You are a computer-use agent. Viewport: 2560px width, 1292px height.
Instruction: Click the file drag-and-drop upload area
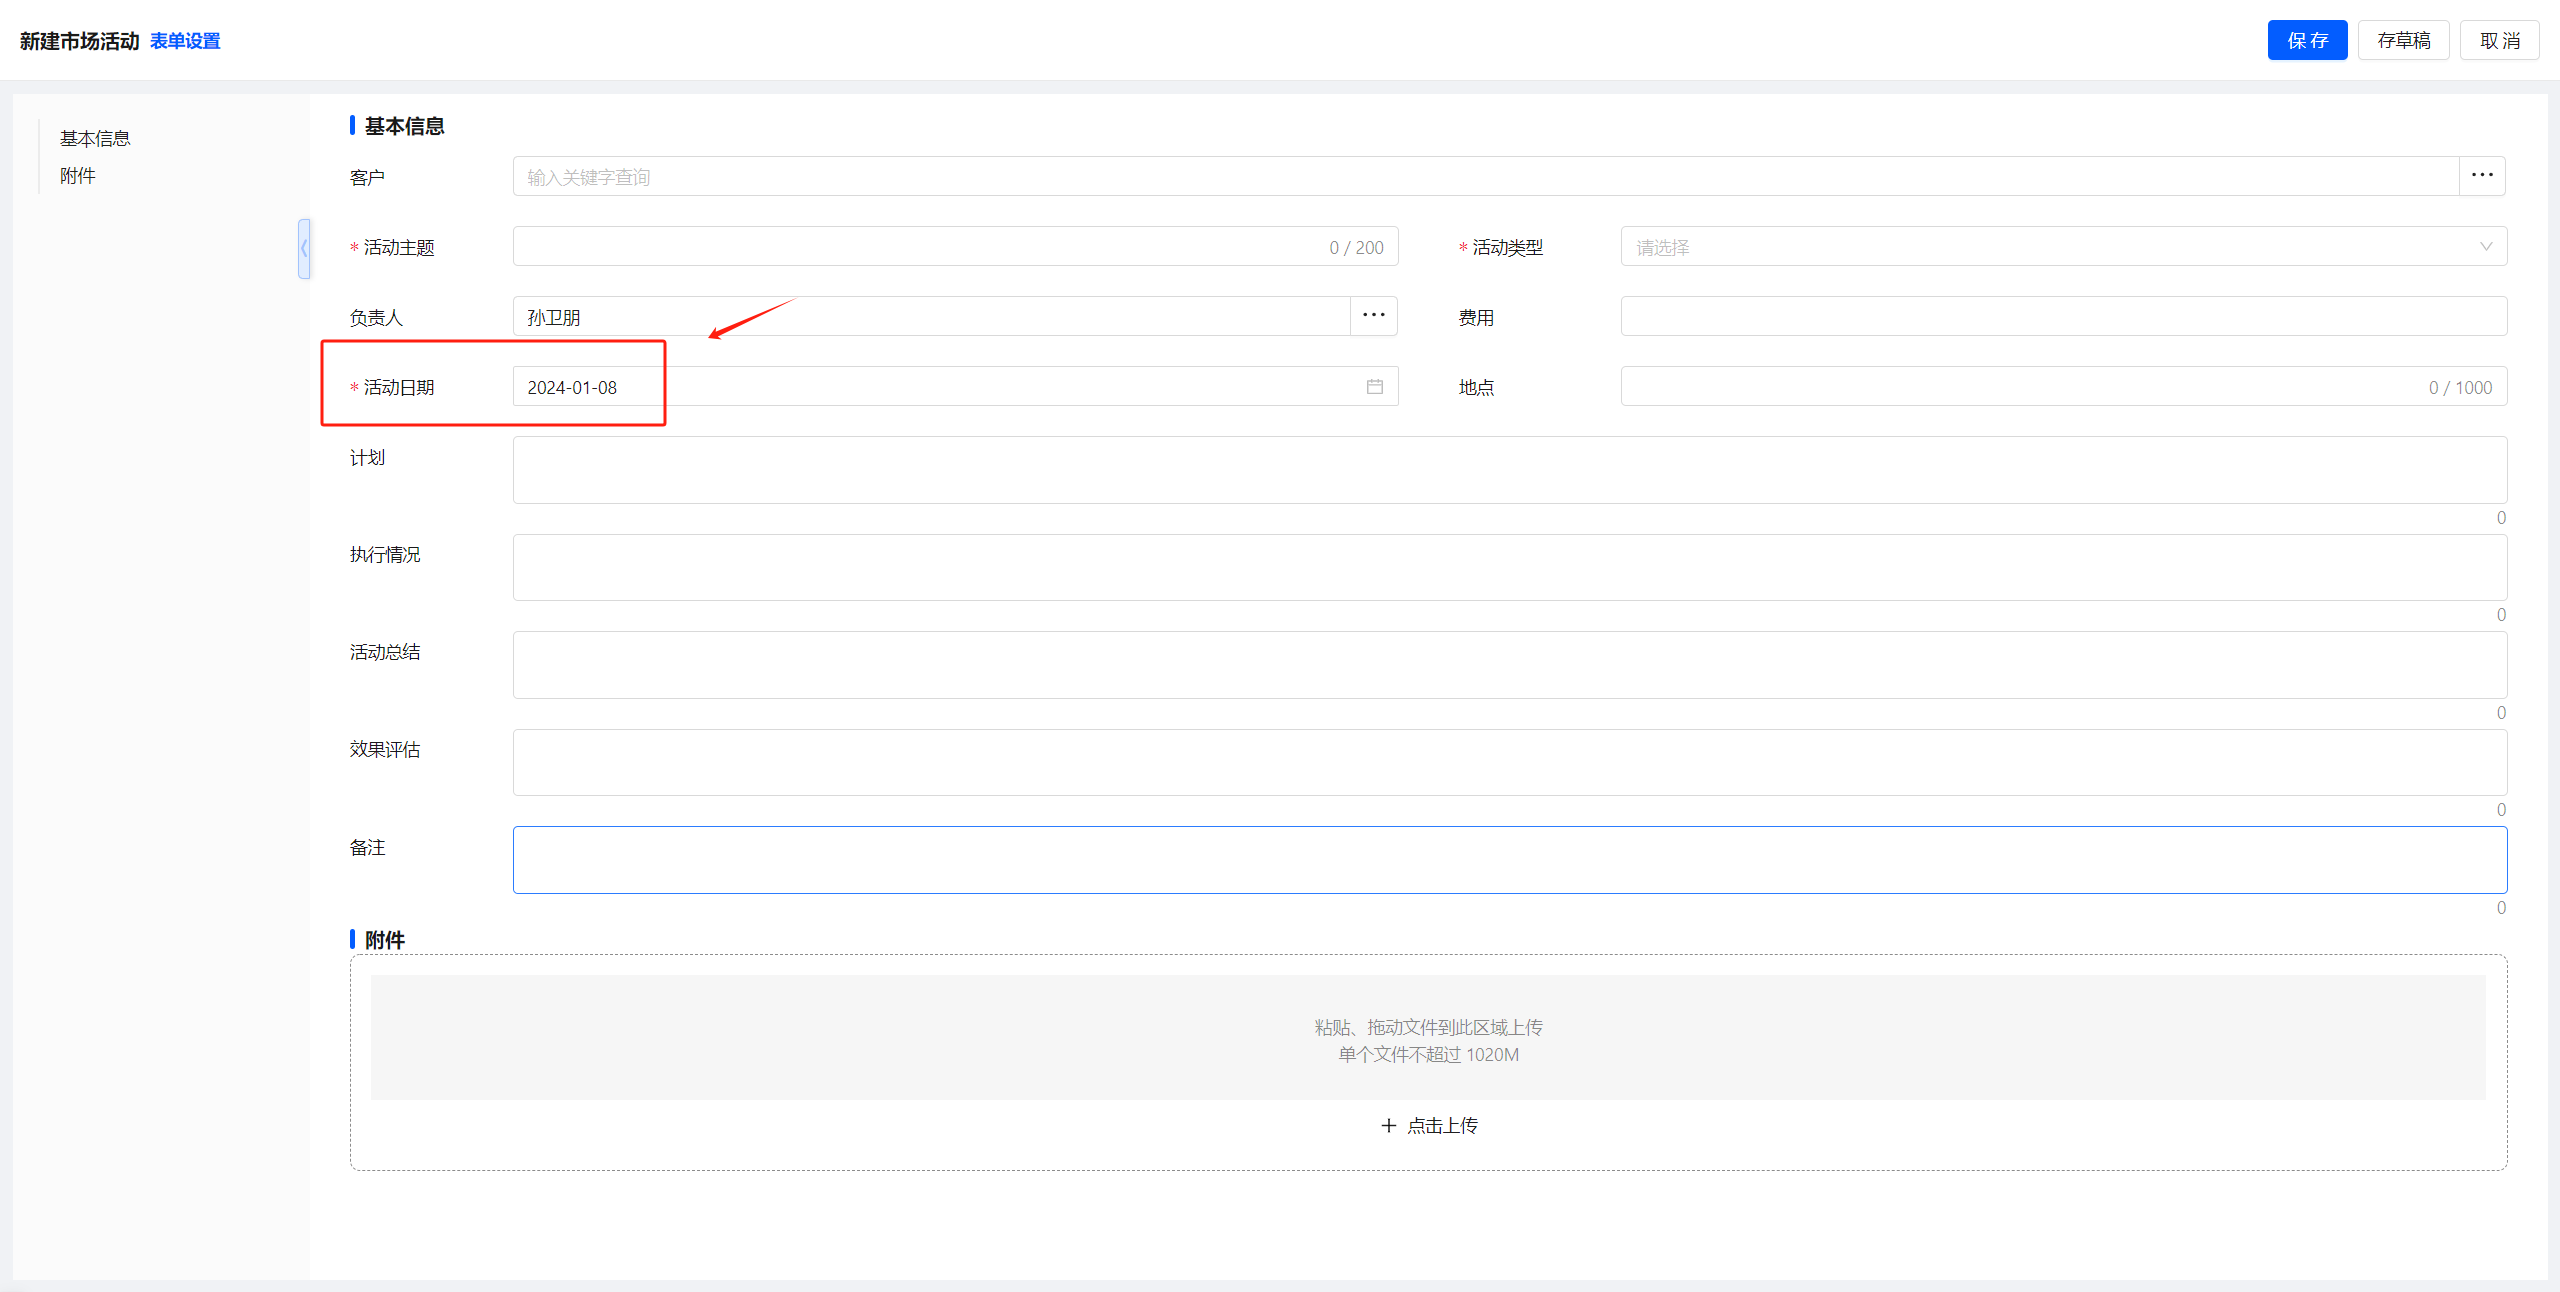coord(1427,1038)
